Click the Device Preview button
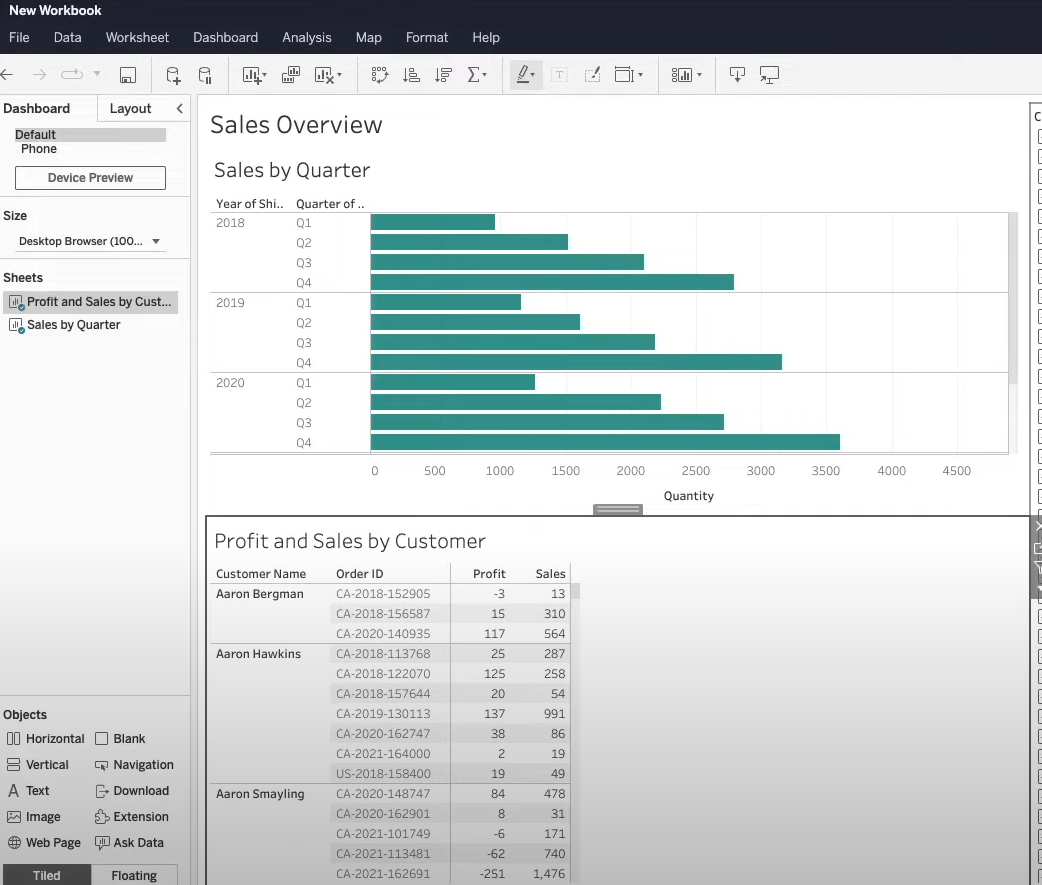 [90, 178]
